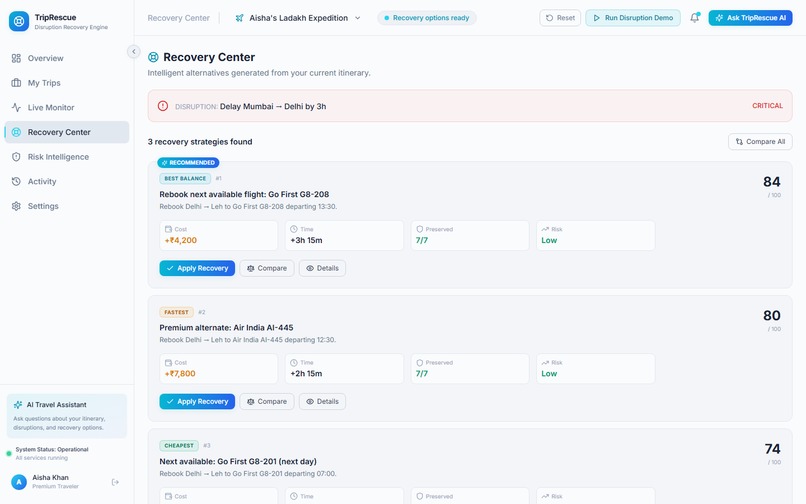The image size is (806, 504).
Task: Click the critical disruption alert icon
Action: pyautogui.click(x=163, y=106)
